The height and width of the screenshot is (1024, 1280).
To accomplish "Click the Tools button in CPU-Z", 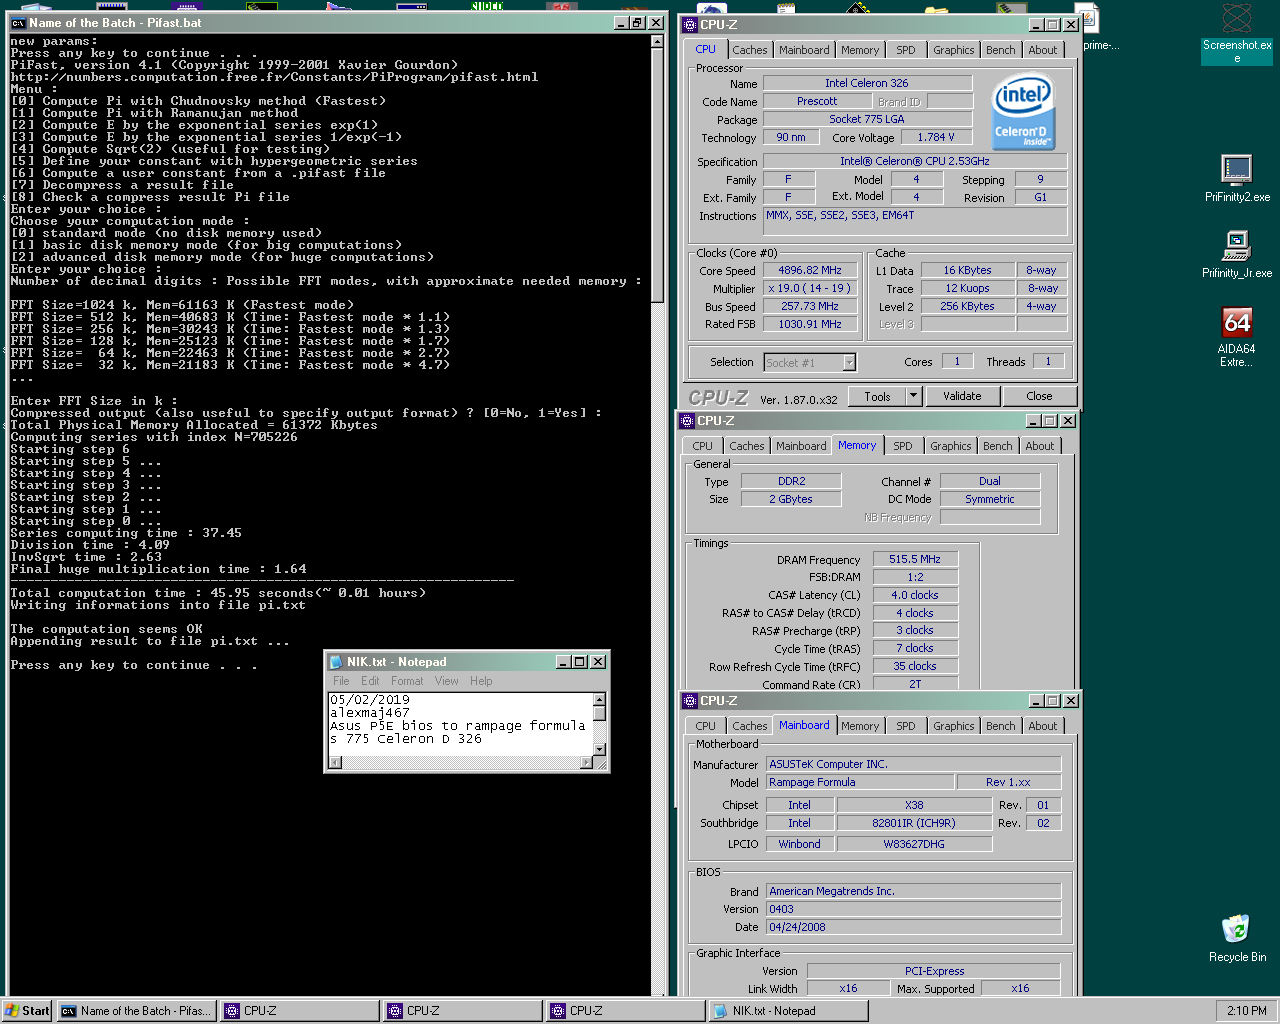I will pyautogui.click(x=877, y=396).
